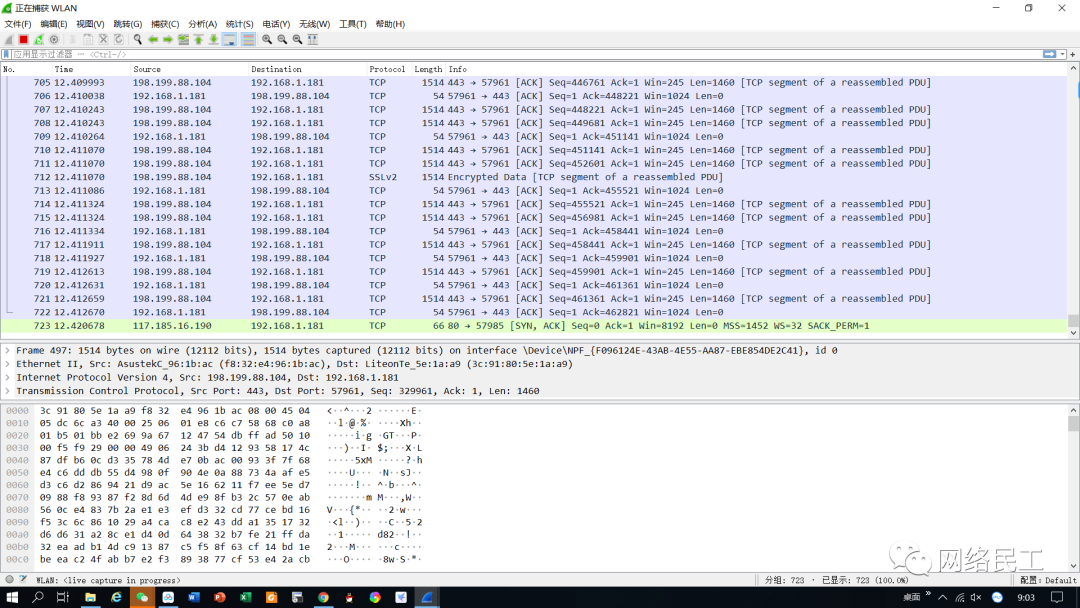
Task: Expand Internet Protocol Version 4 row
Action: point(8,377)
